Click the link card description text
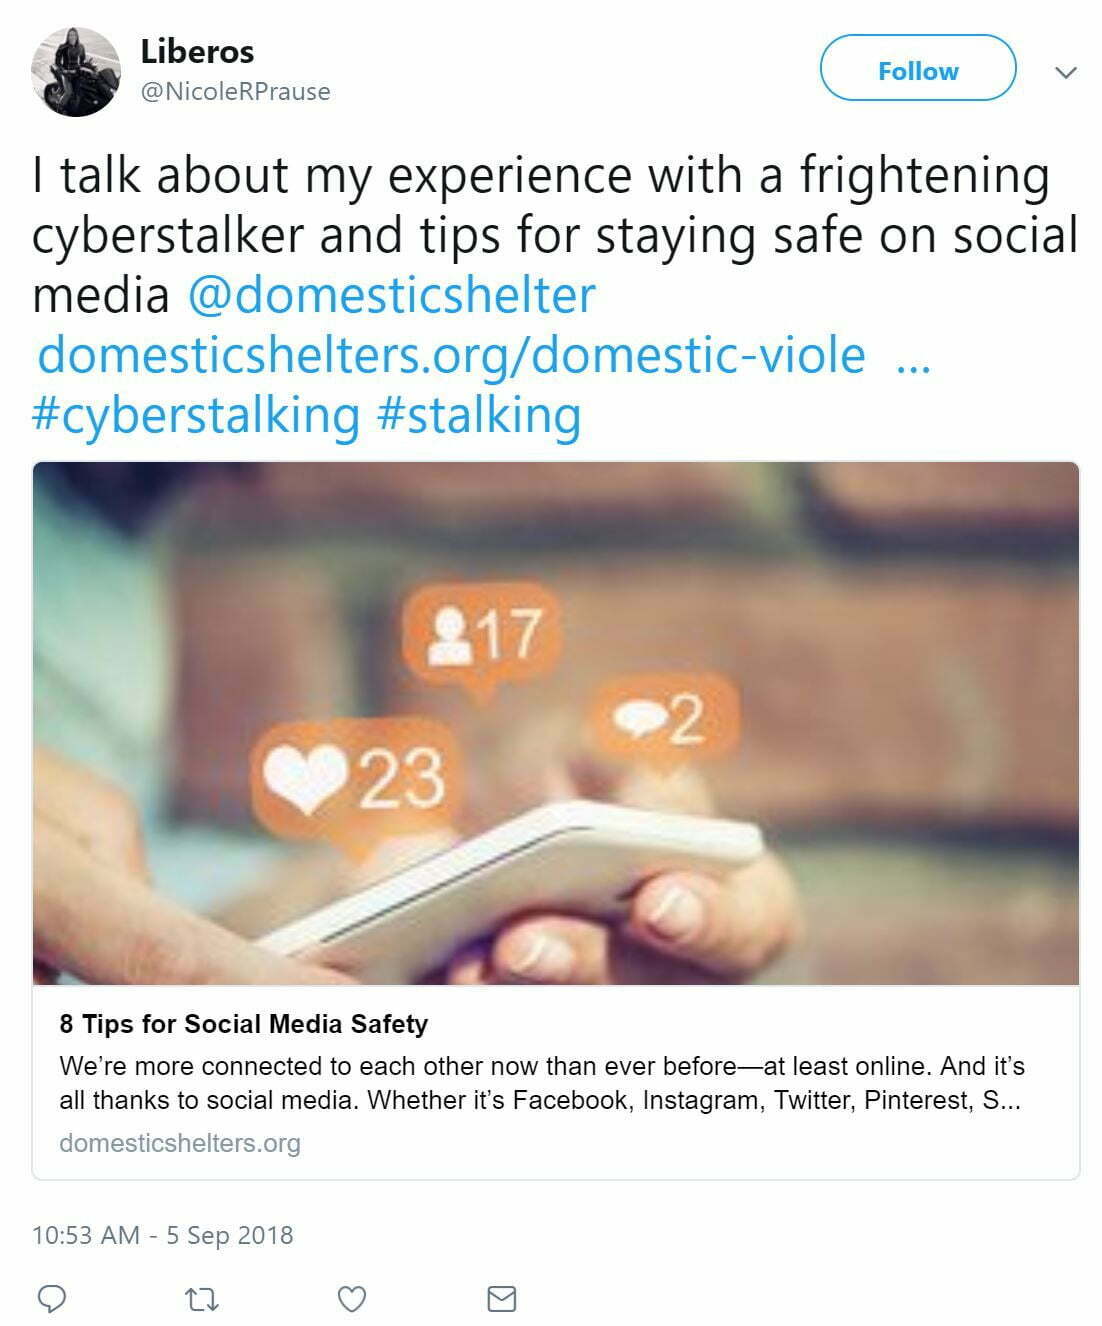The width and height of the screenshot is (1102, 1326). (x=541, y=1083)
